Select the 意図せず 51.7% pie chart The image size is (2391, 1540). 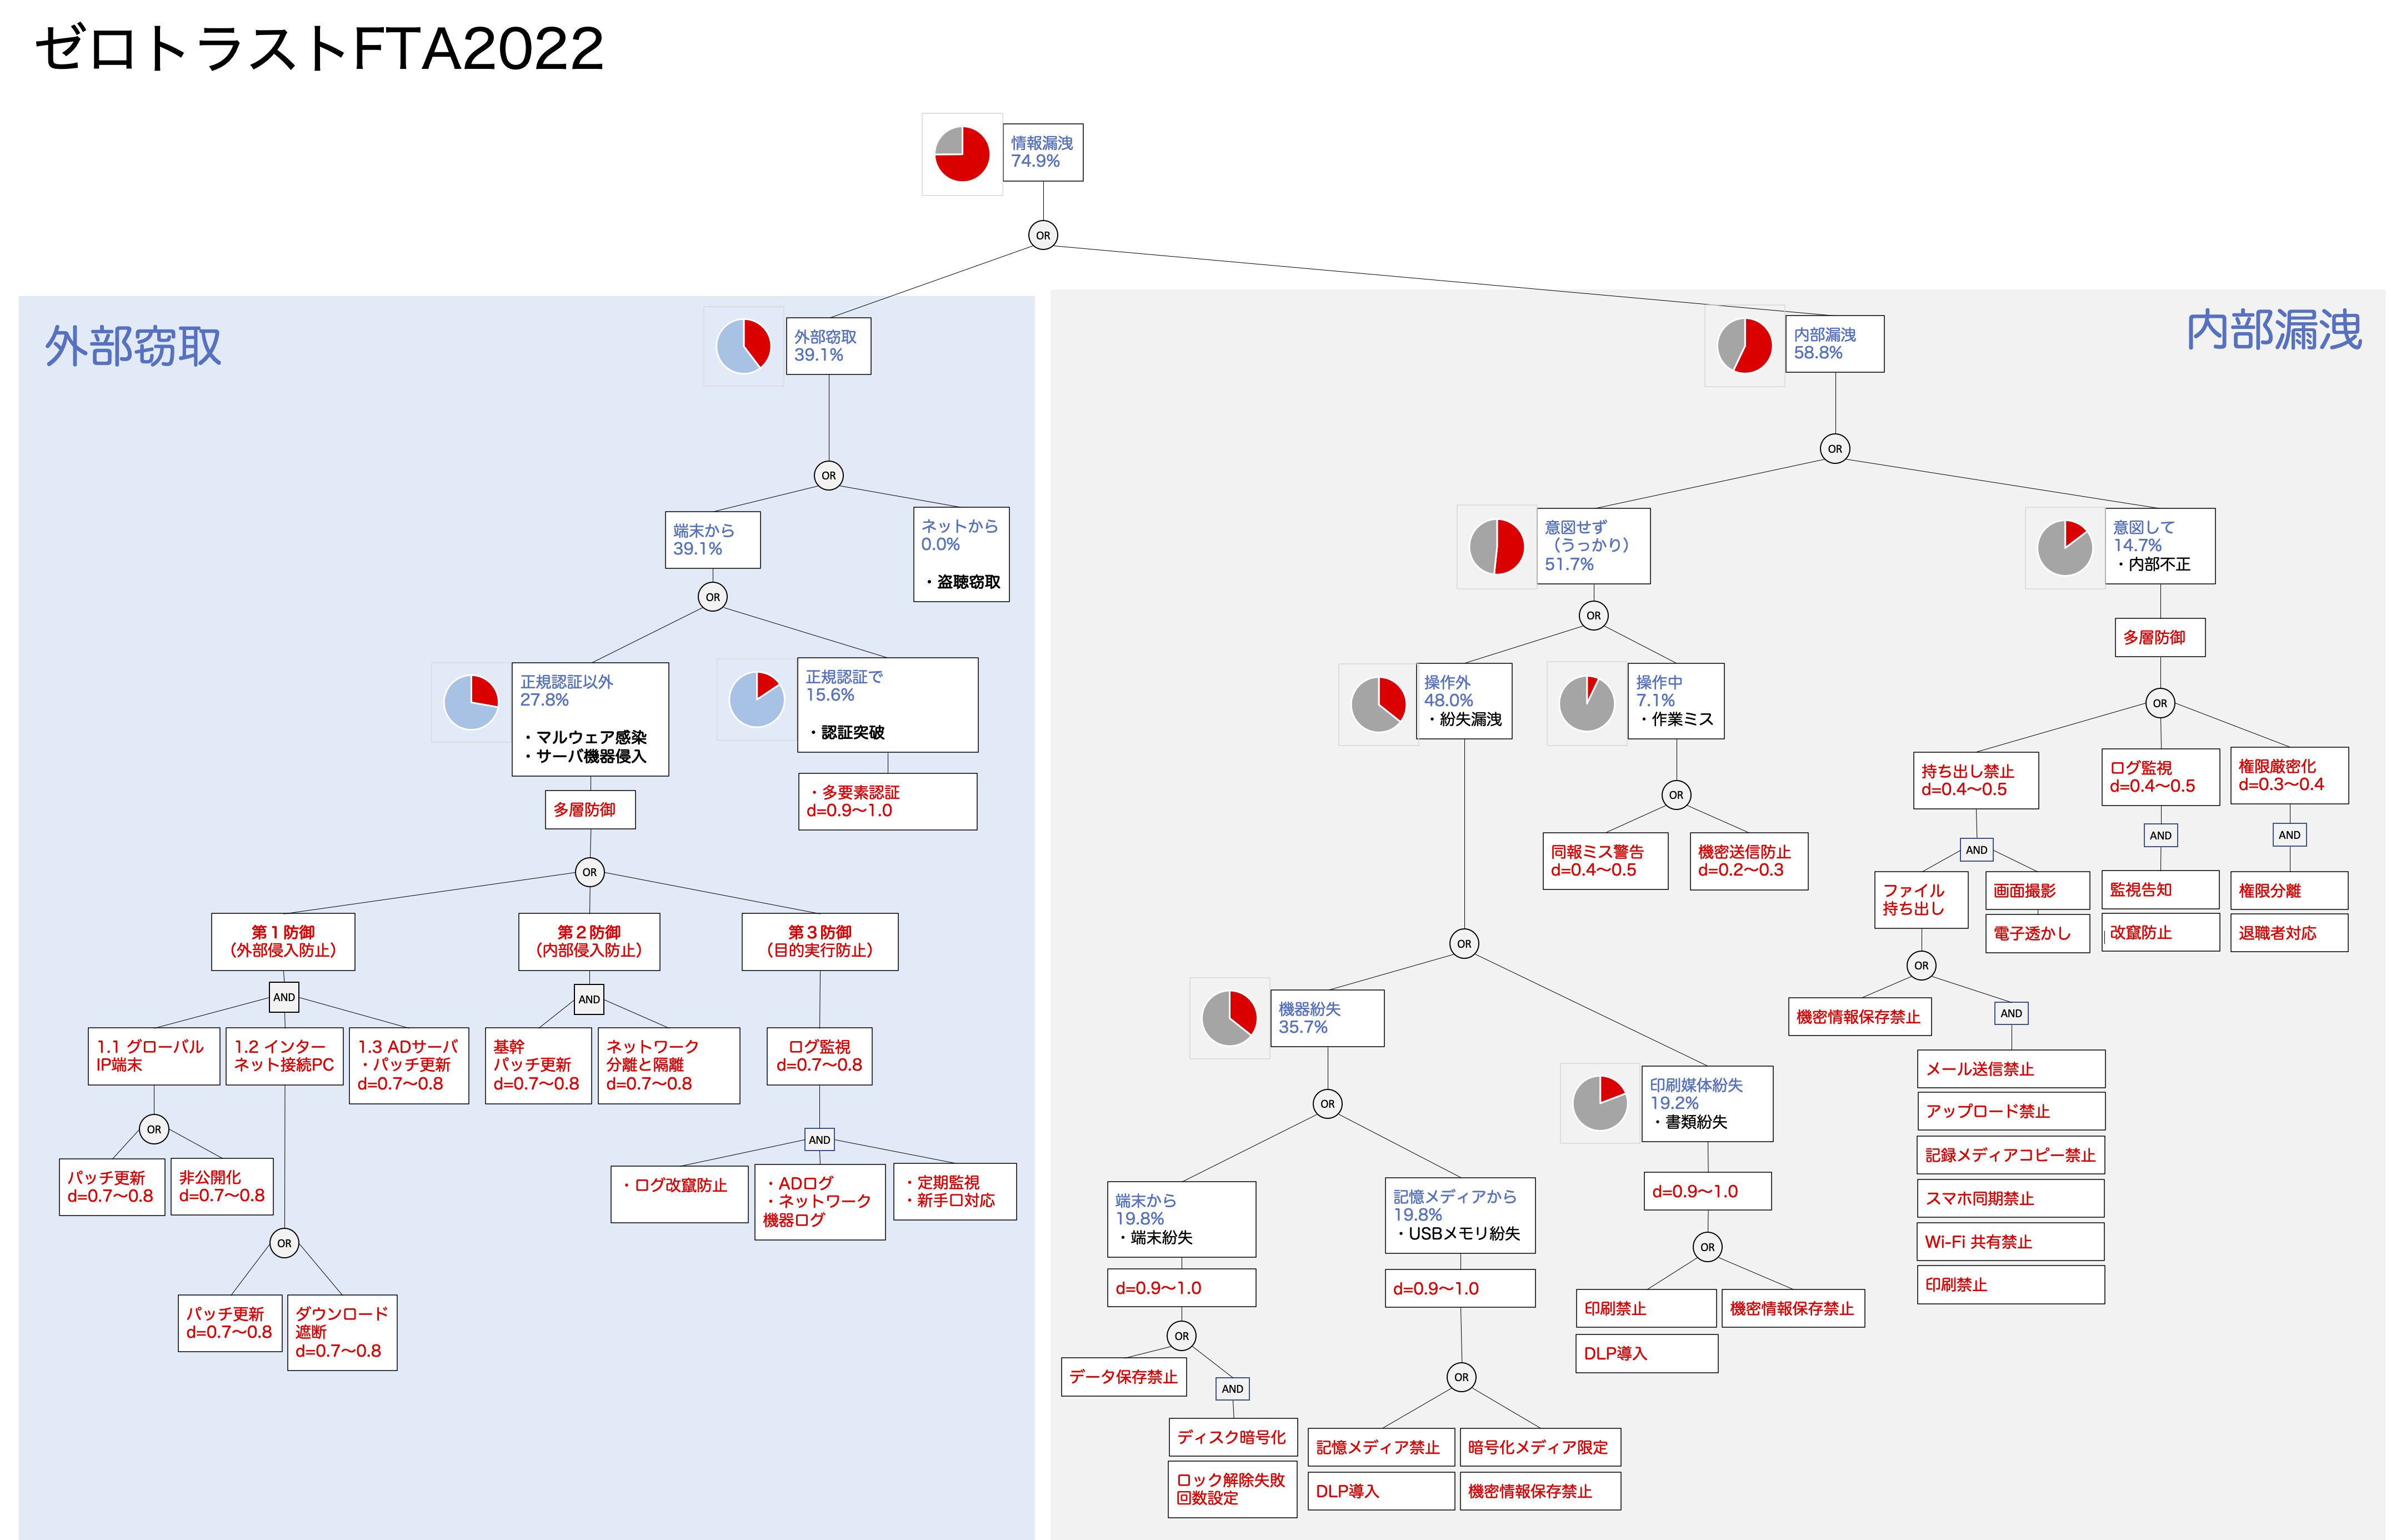point(1496,546)
